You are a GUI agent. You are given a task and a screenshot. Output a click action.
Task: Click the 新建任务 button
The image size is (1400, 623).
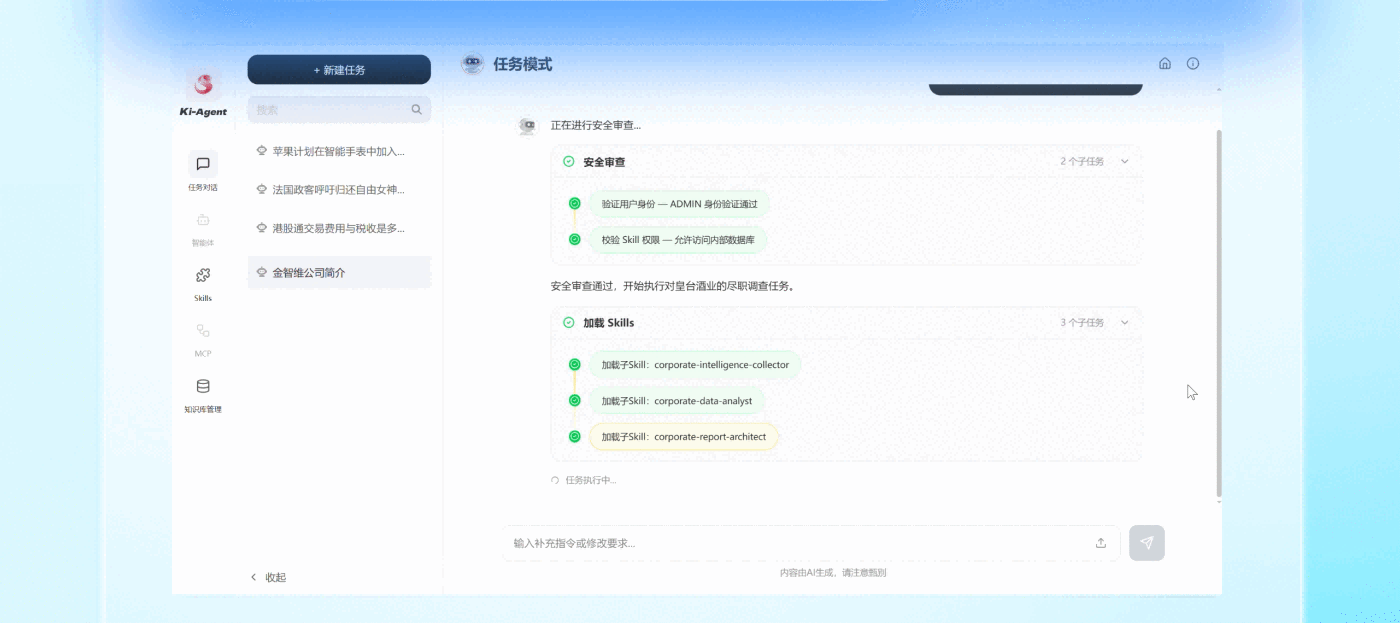tap(339, 70)
